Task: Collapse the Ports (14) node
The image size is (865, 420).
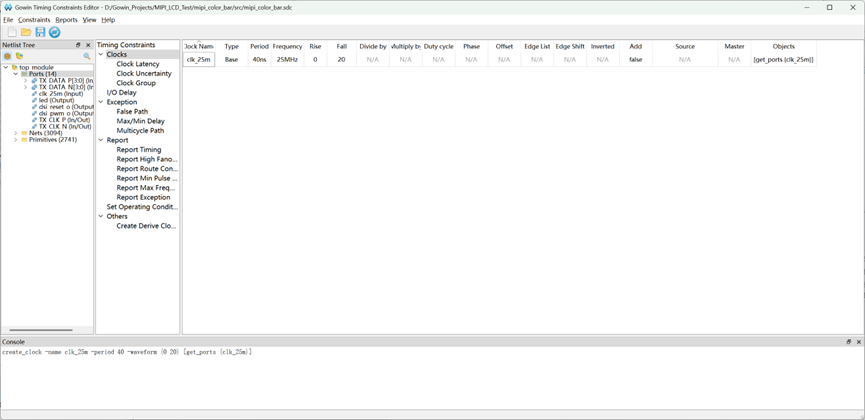Action: pos(16,74)
